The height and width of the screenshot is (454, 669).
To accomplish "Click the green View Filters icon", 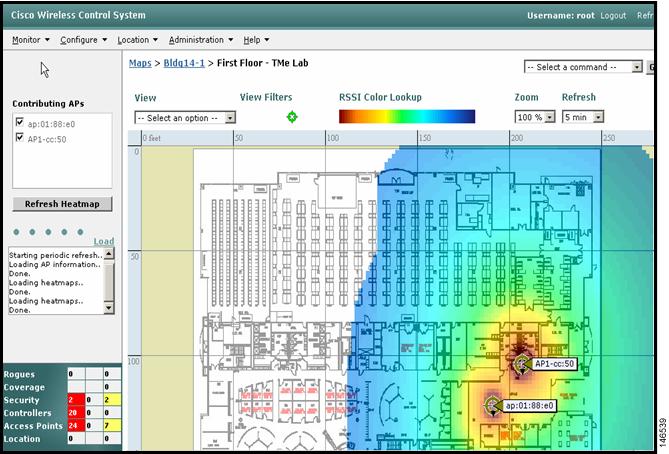I will pyautogui.click(x=292, y=116).
